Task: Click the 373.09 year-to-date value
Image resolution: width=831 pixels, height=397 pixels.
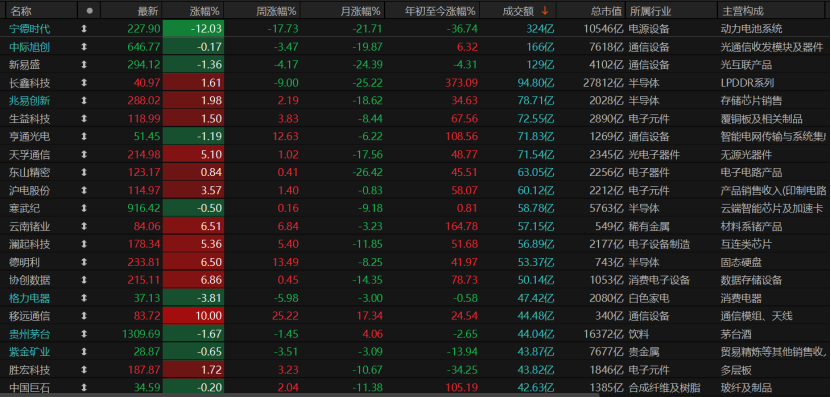Action: [x=461, y=83]
